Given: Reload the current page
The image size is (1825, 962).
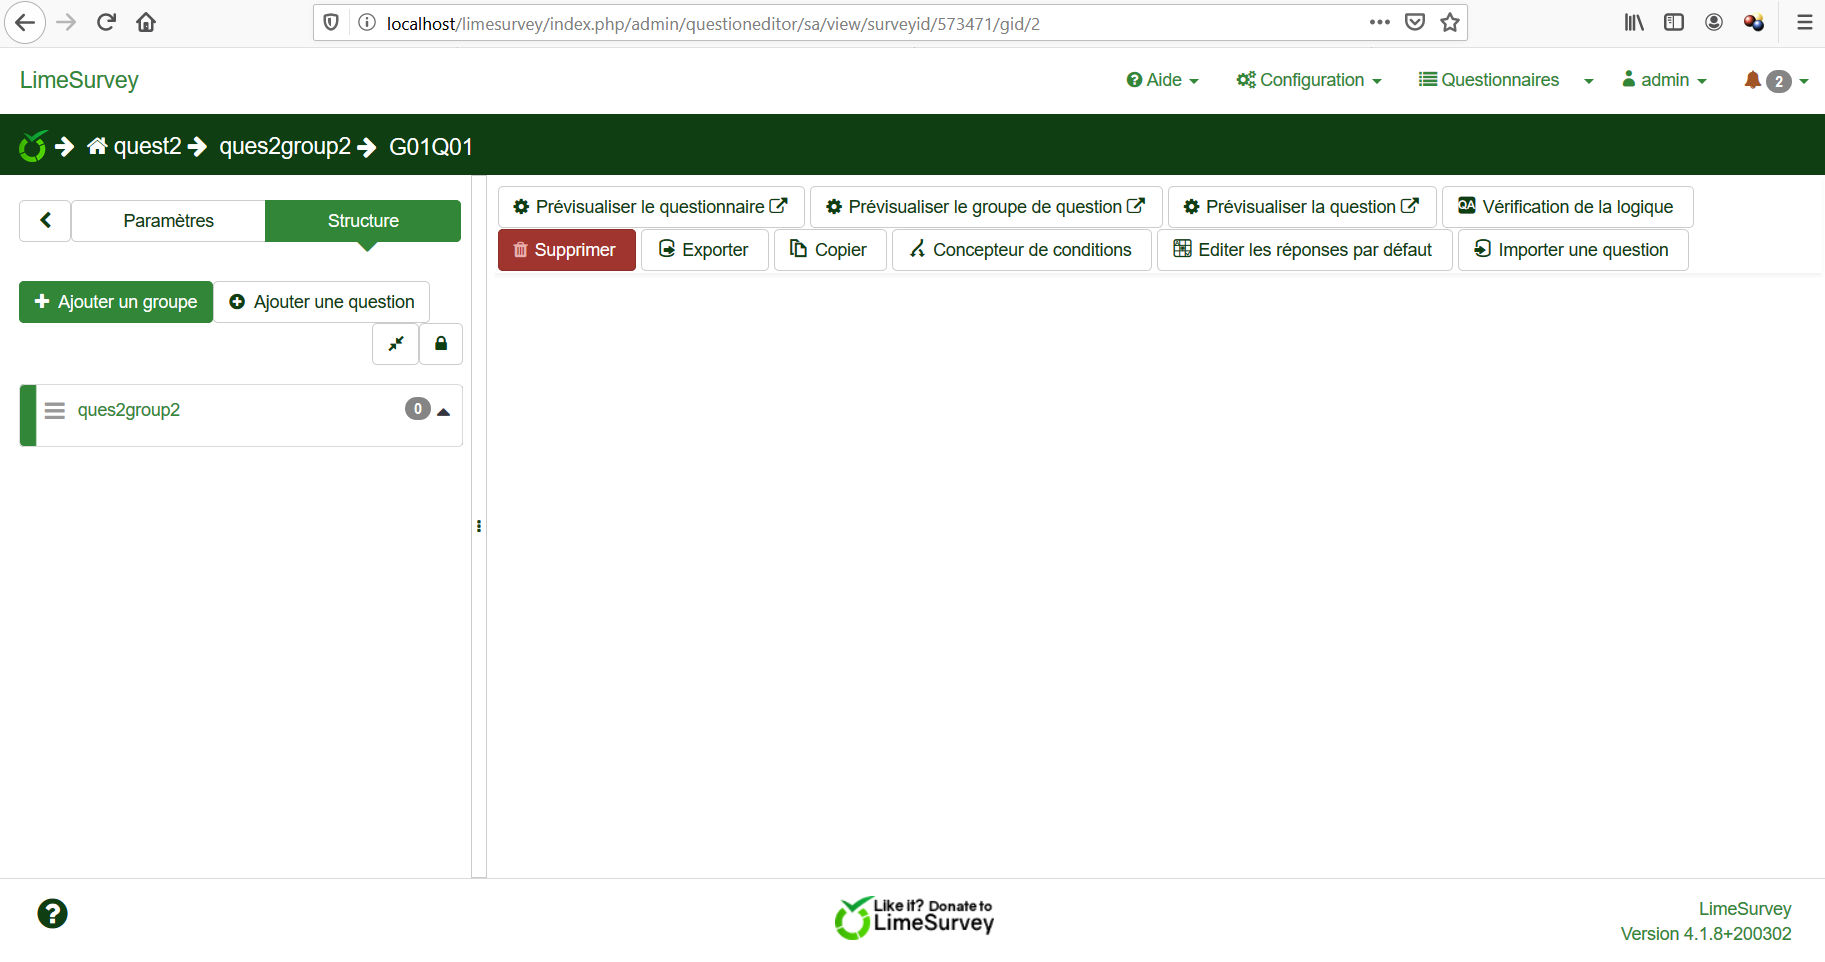Looking at the screenshot, I should [107, 22].
